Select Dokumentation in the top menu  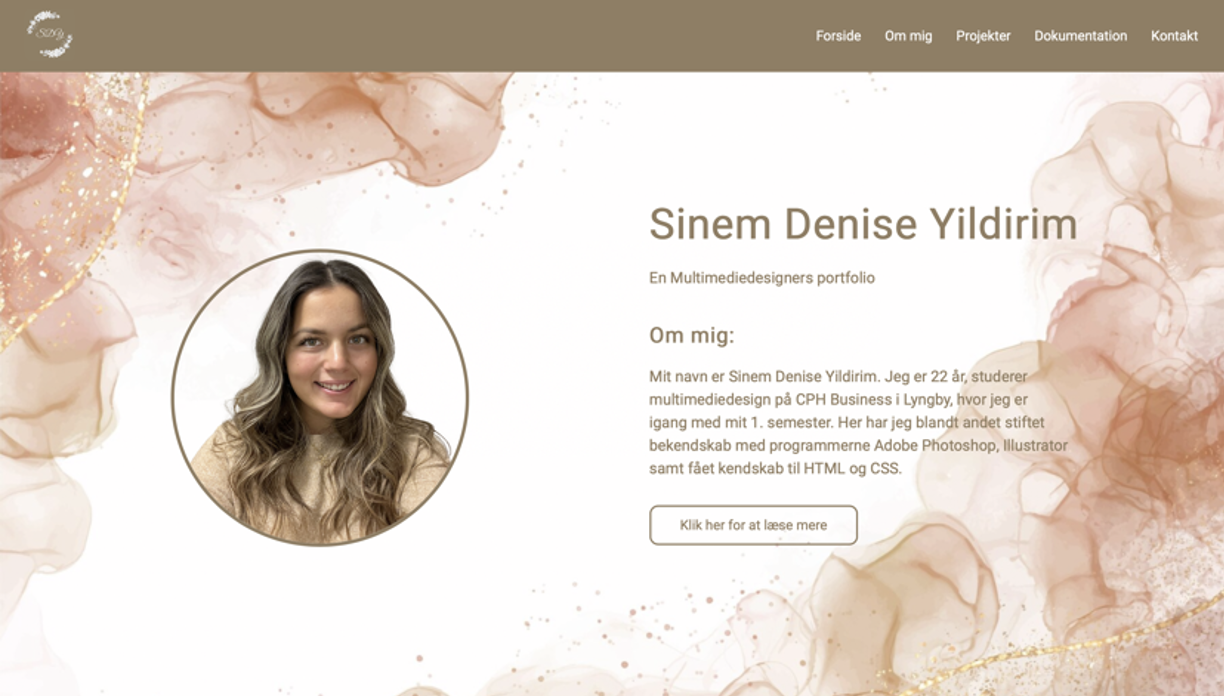tap(1080, 36)
